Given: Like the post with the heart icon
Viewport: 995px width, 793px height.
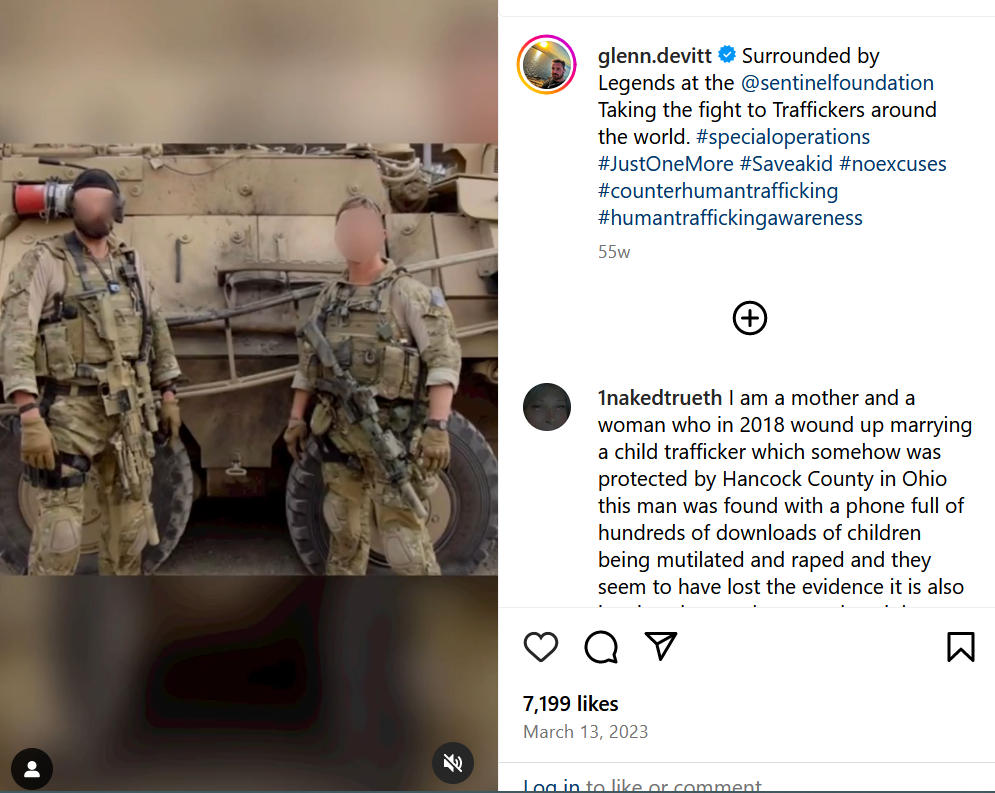Looking at the screenshot, I should coord(541,647).
